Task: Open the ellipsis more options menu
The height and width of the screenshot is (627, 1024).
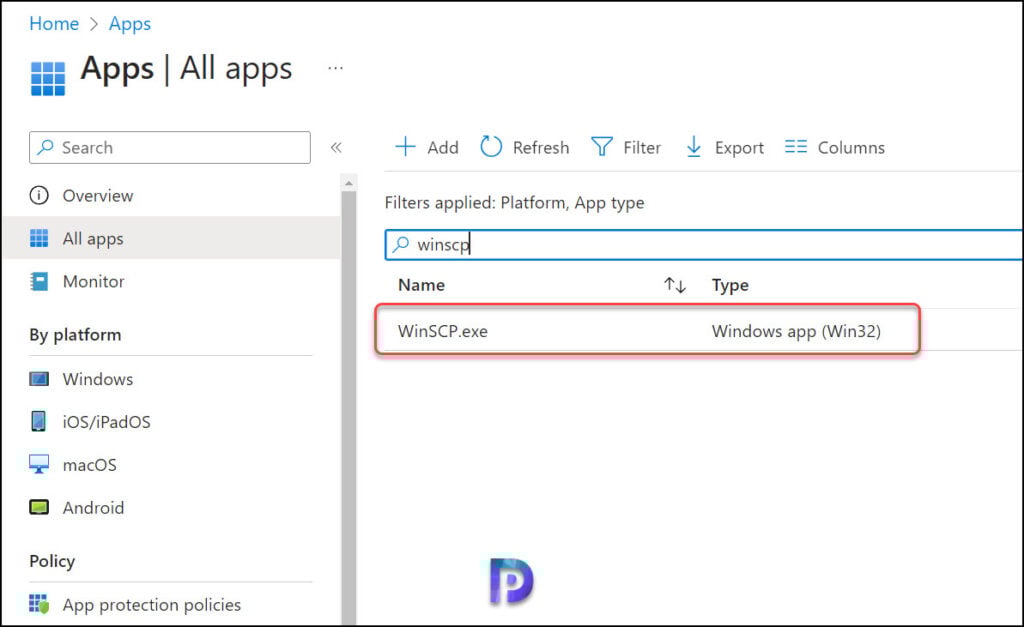Action: tap(335, 68)
